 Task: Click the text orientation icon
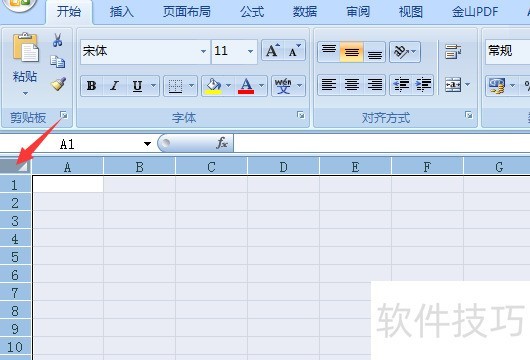[x=401, y=52]
